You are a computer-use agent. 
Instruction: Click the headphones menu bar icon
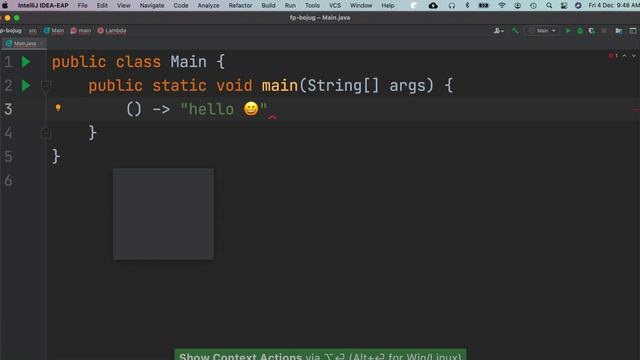click(451, 6)
